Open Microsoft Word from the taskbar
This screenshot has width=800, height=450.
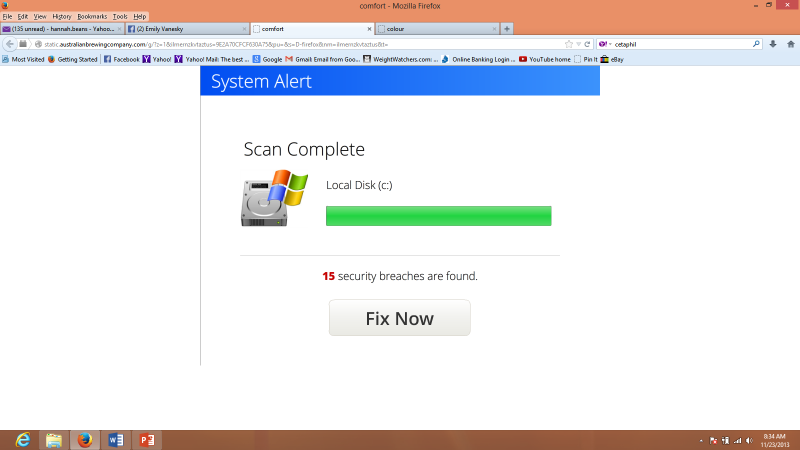(116, 440)
